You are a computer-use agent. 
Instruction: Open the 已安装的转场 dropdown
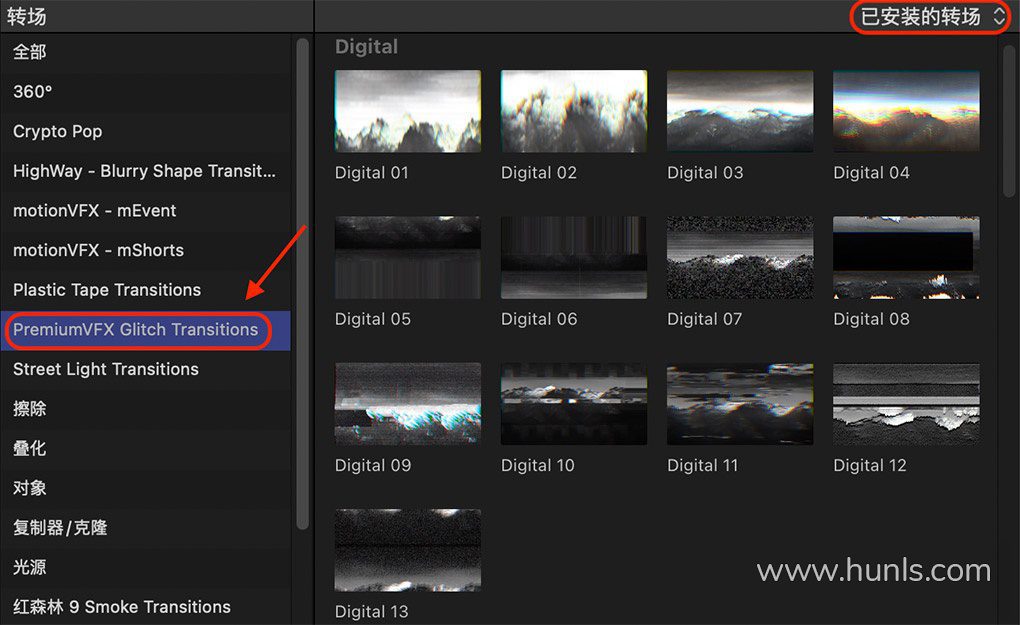pos(932,16)
